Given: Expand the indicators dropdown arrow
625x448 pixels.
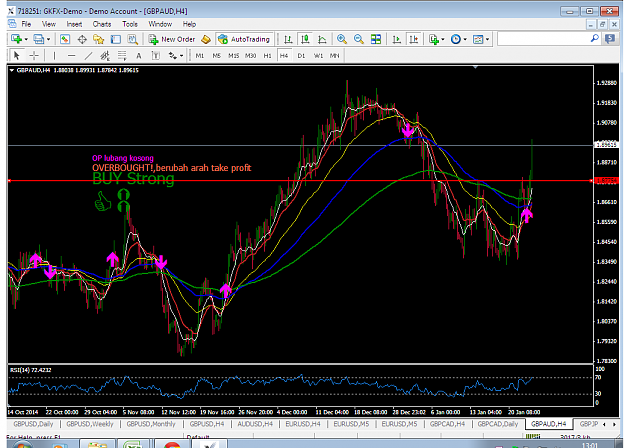Looking at the screenshot, I should [x=443, y=39].
